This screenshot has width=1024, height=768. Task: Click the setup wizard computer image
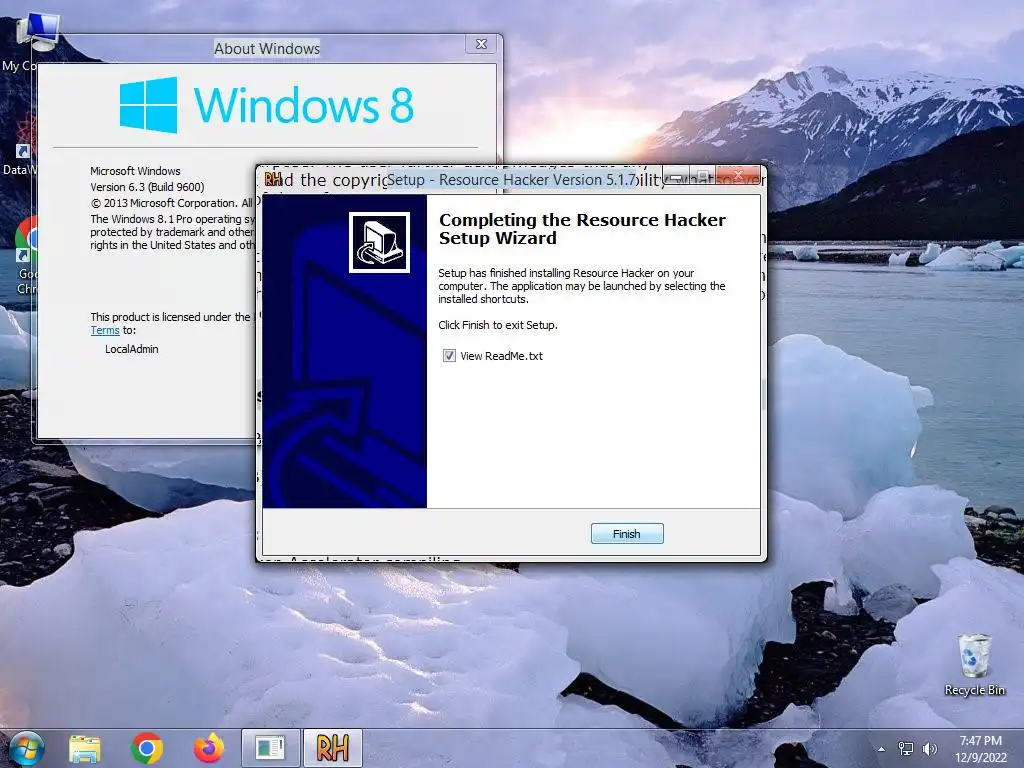(379, 242)
